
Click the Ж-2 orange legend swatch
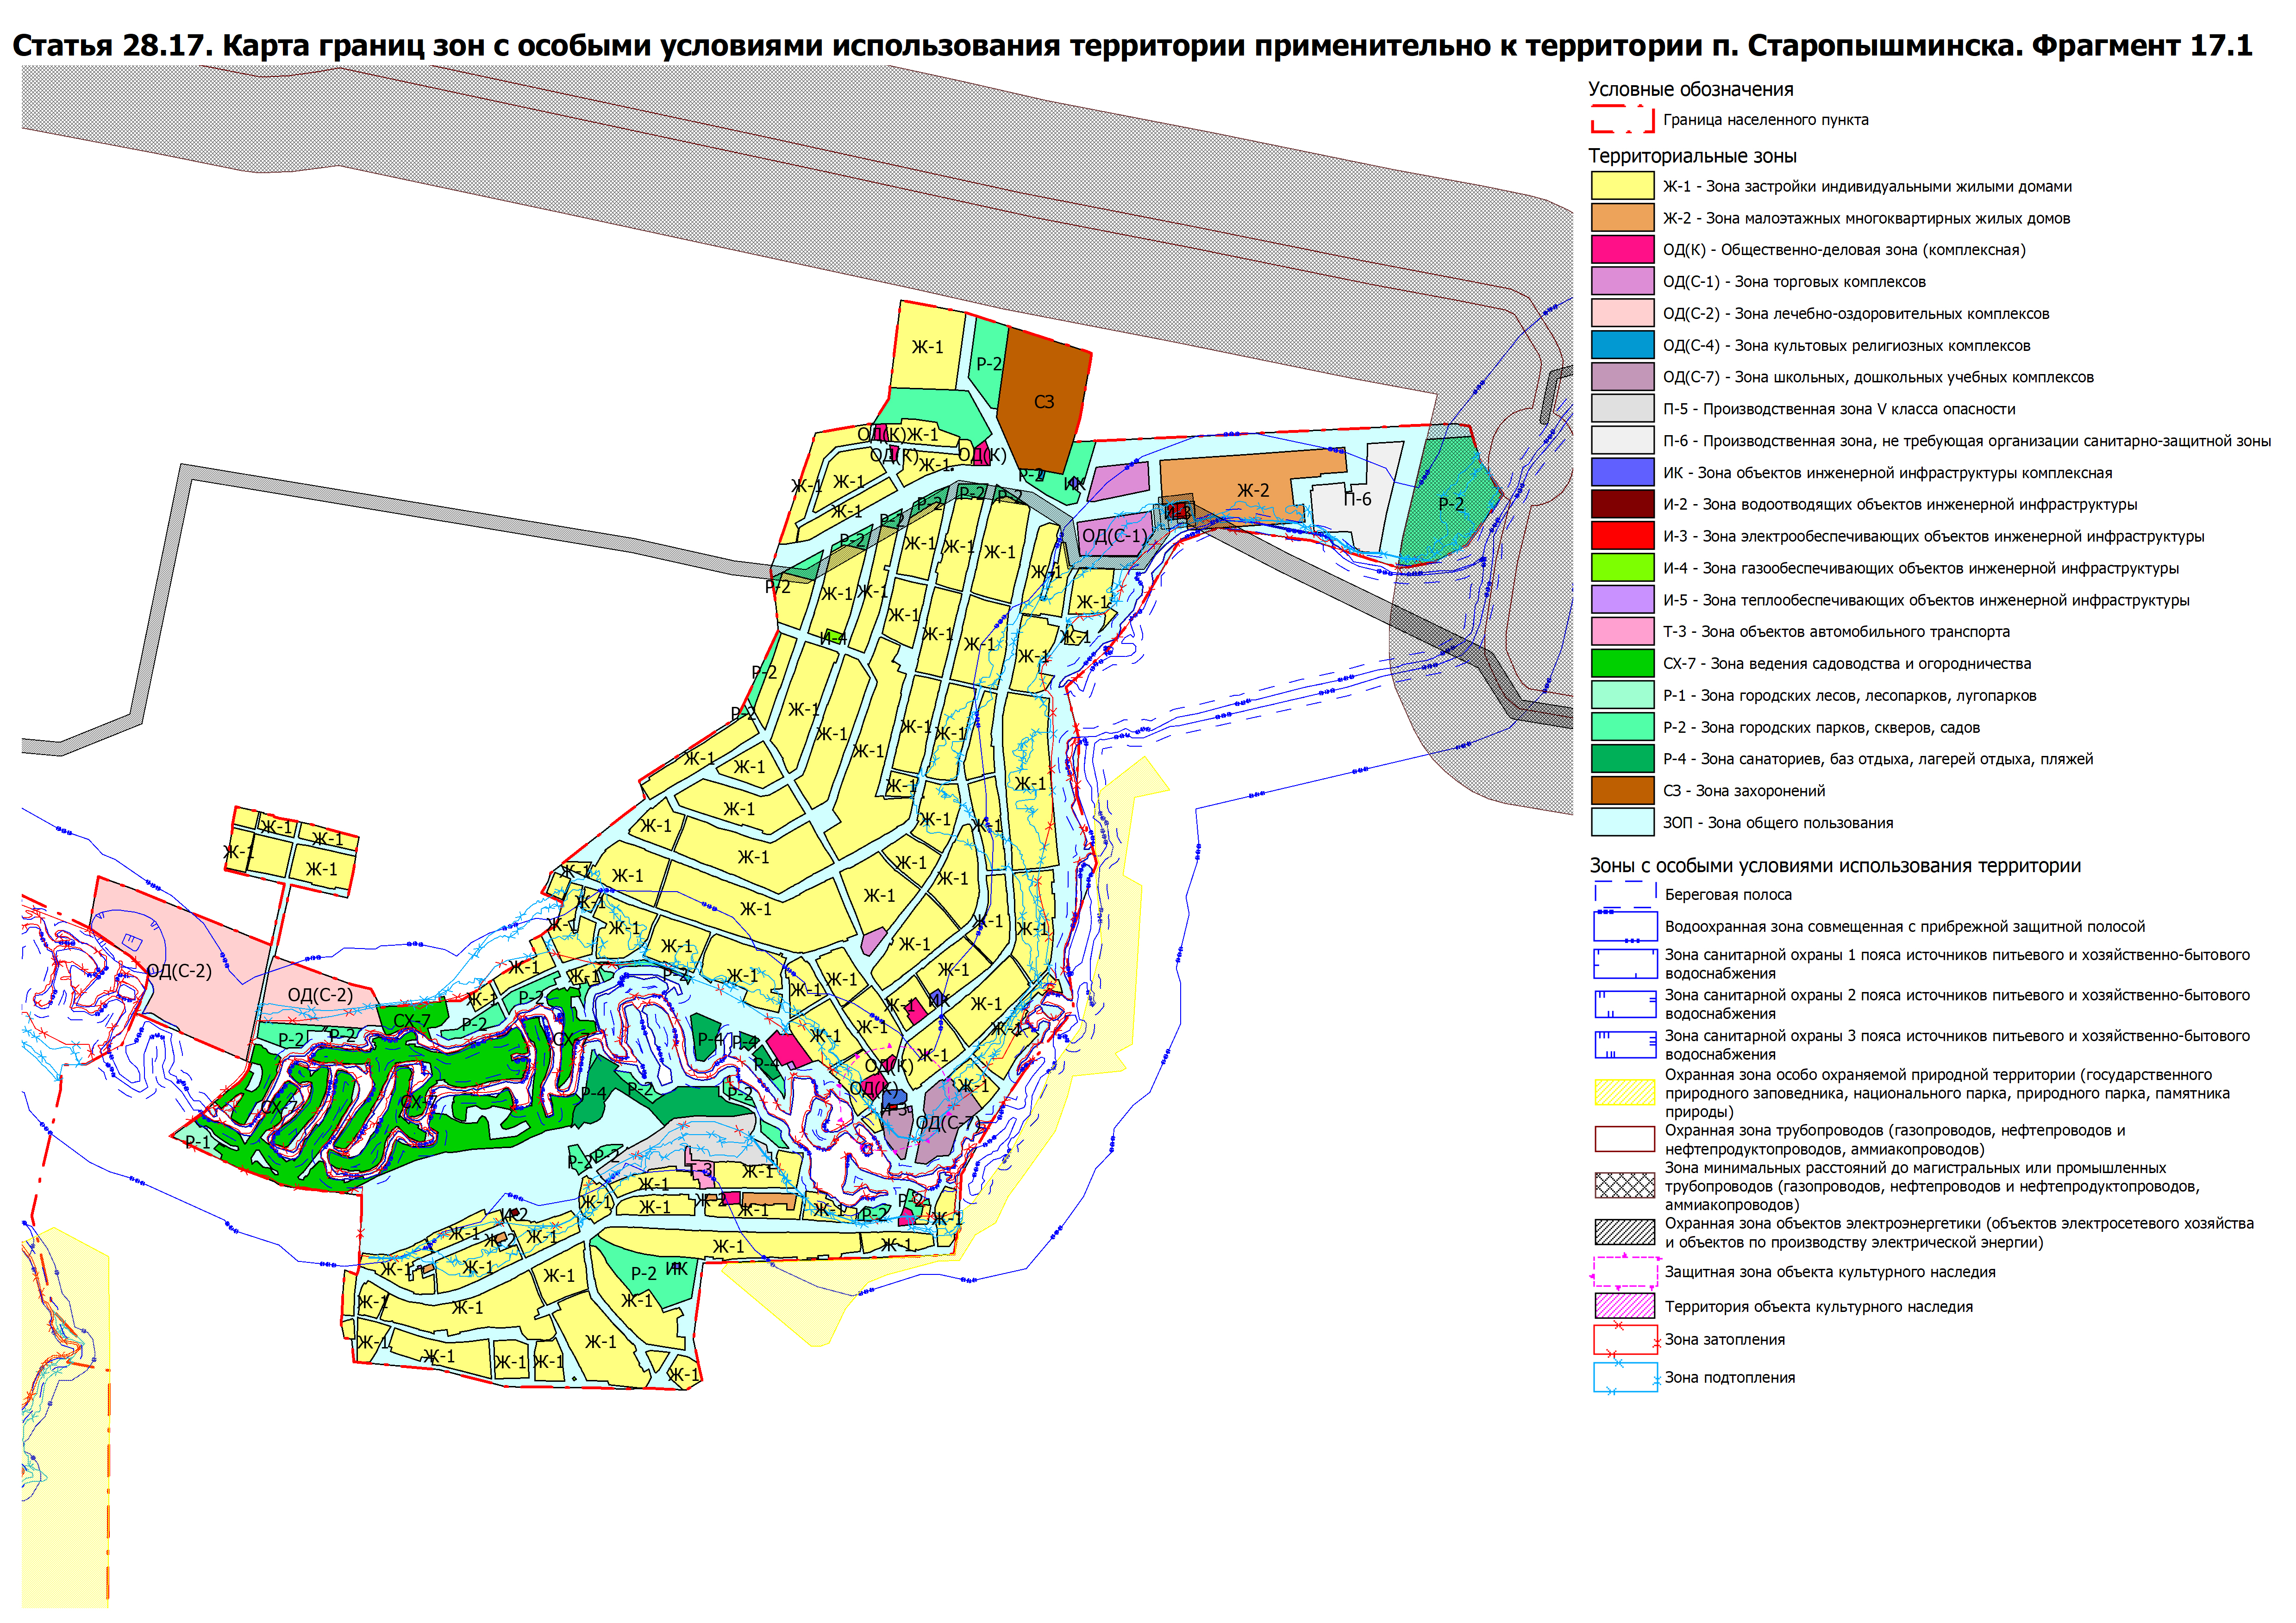pos(1622,218)
